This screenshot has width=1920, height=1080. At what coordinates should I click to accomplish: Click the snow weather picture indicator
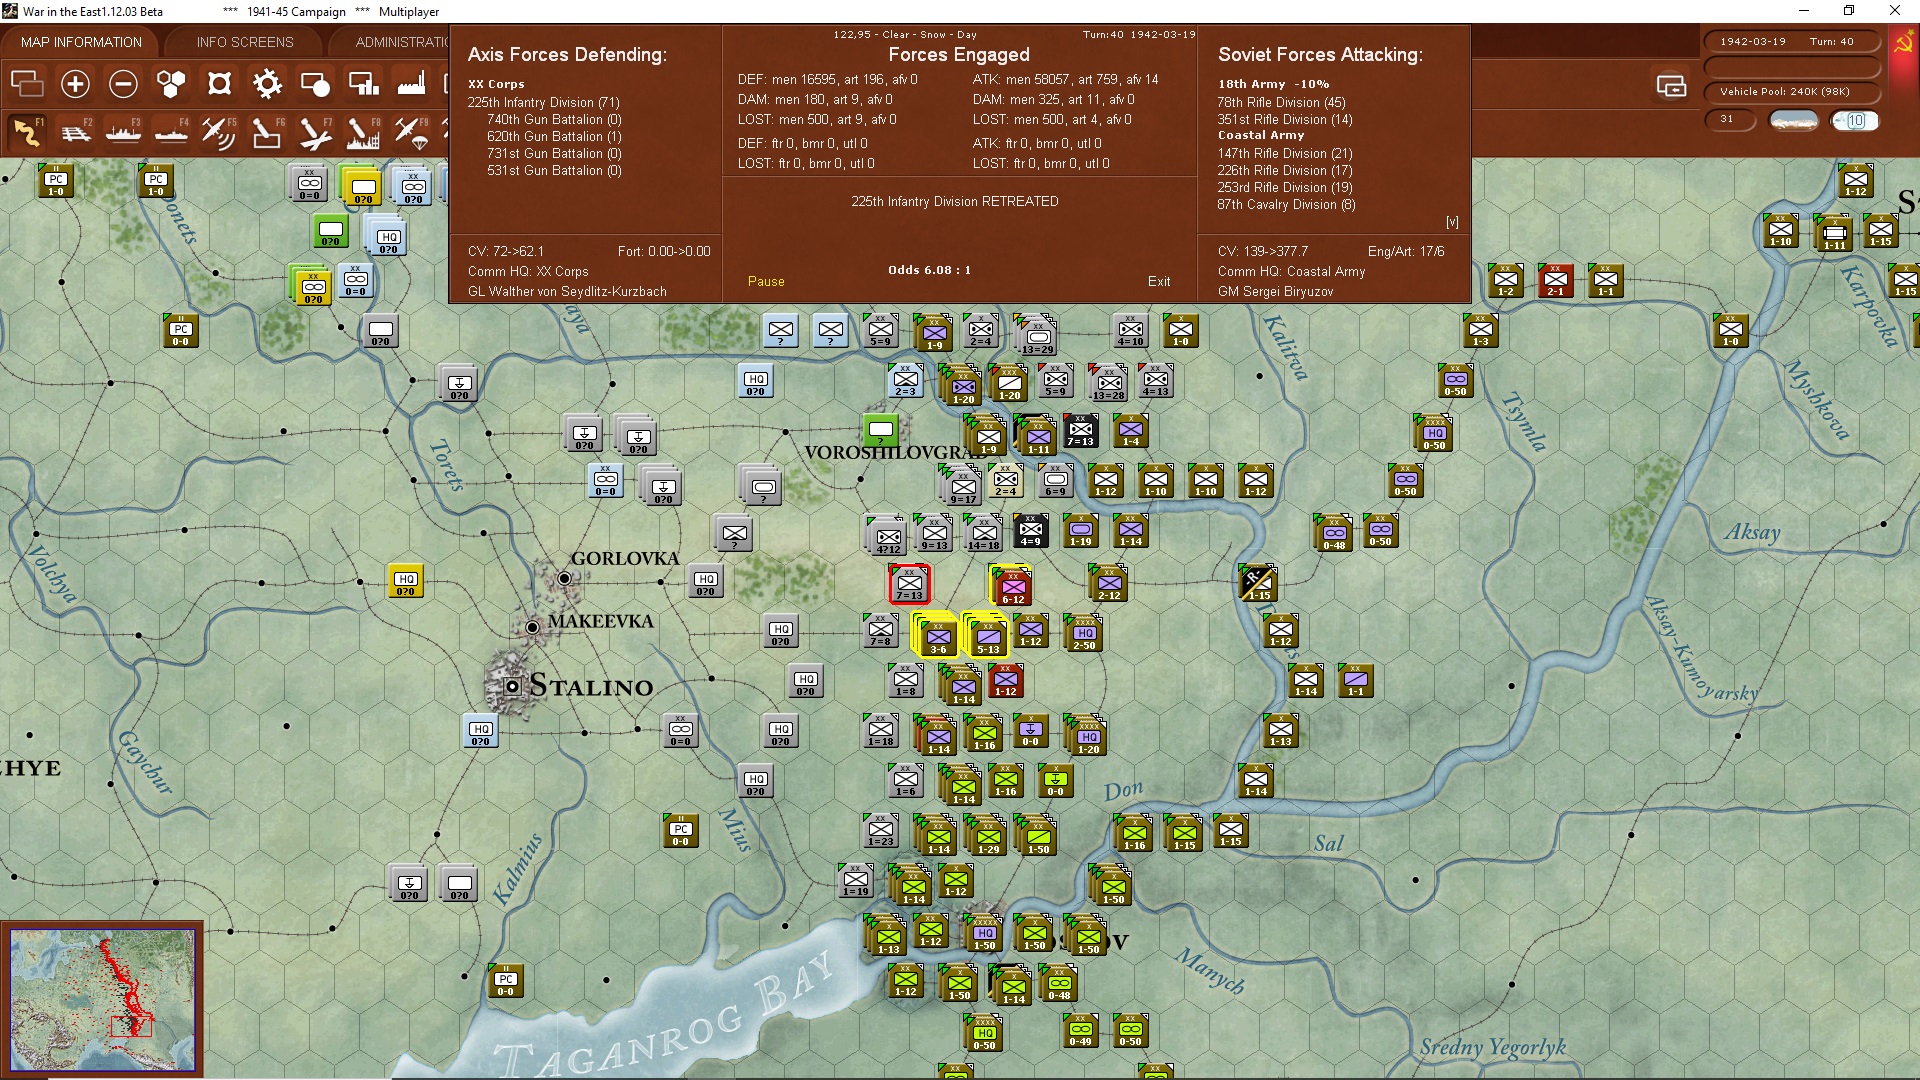(1794, 120)
